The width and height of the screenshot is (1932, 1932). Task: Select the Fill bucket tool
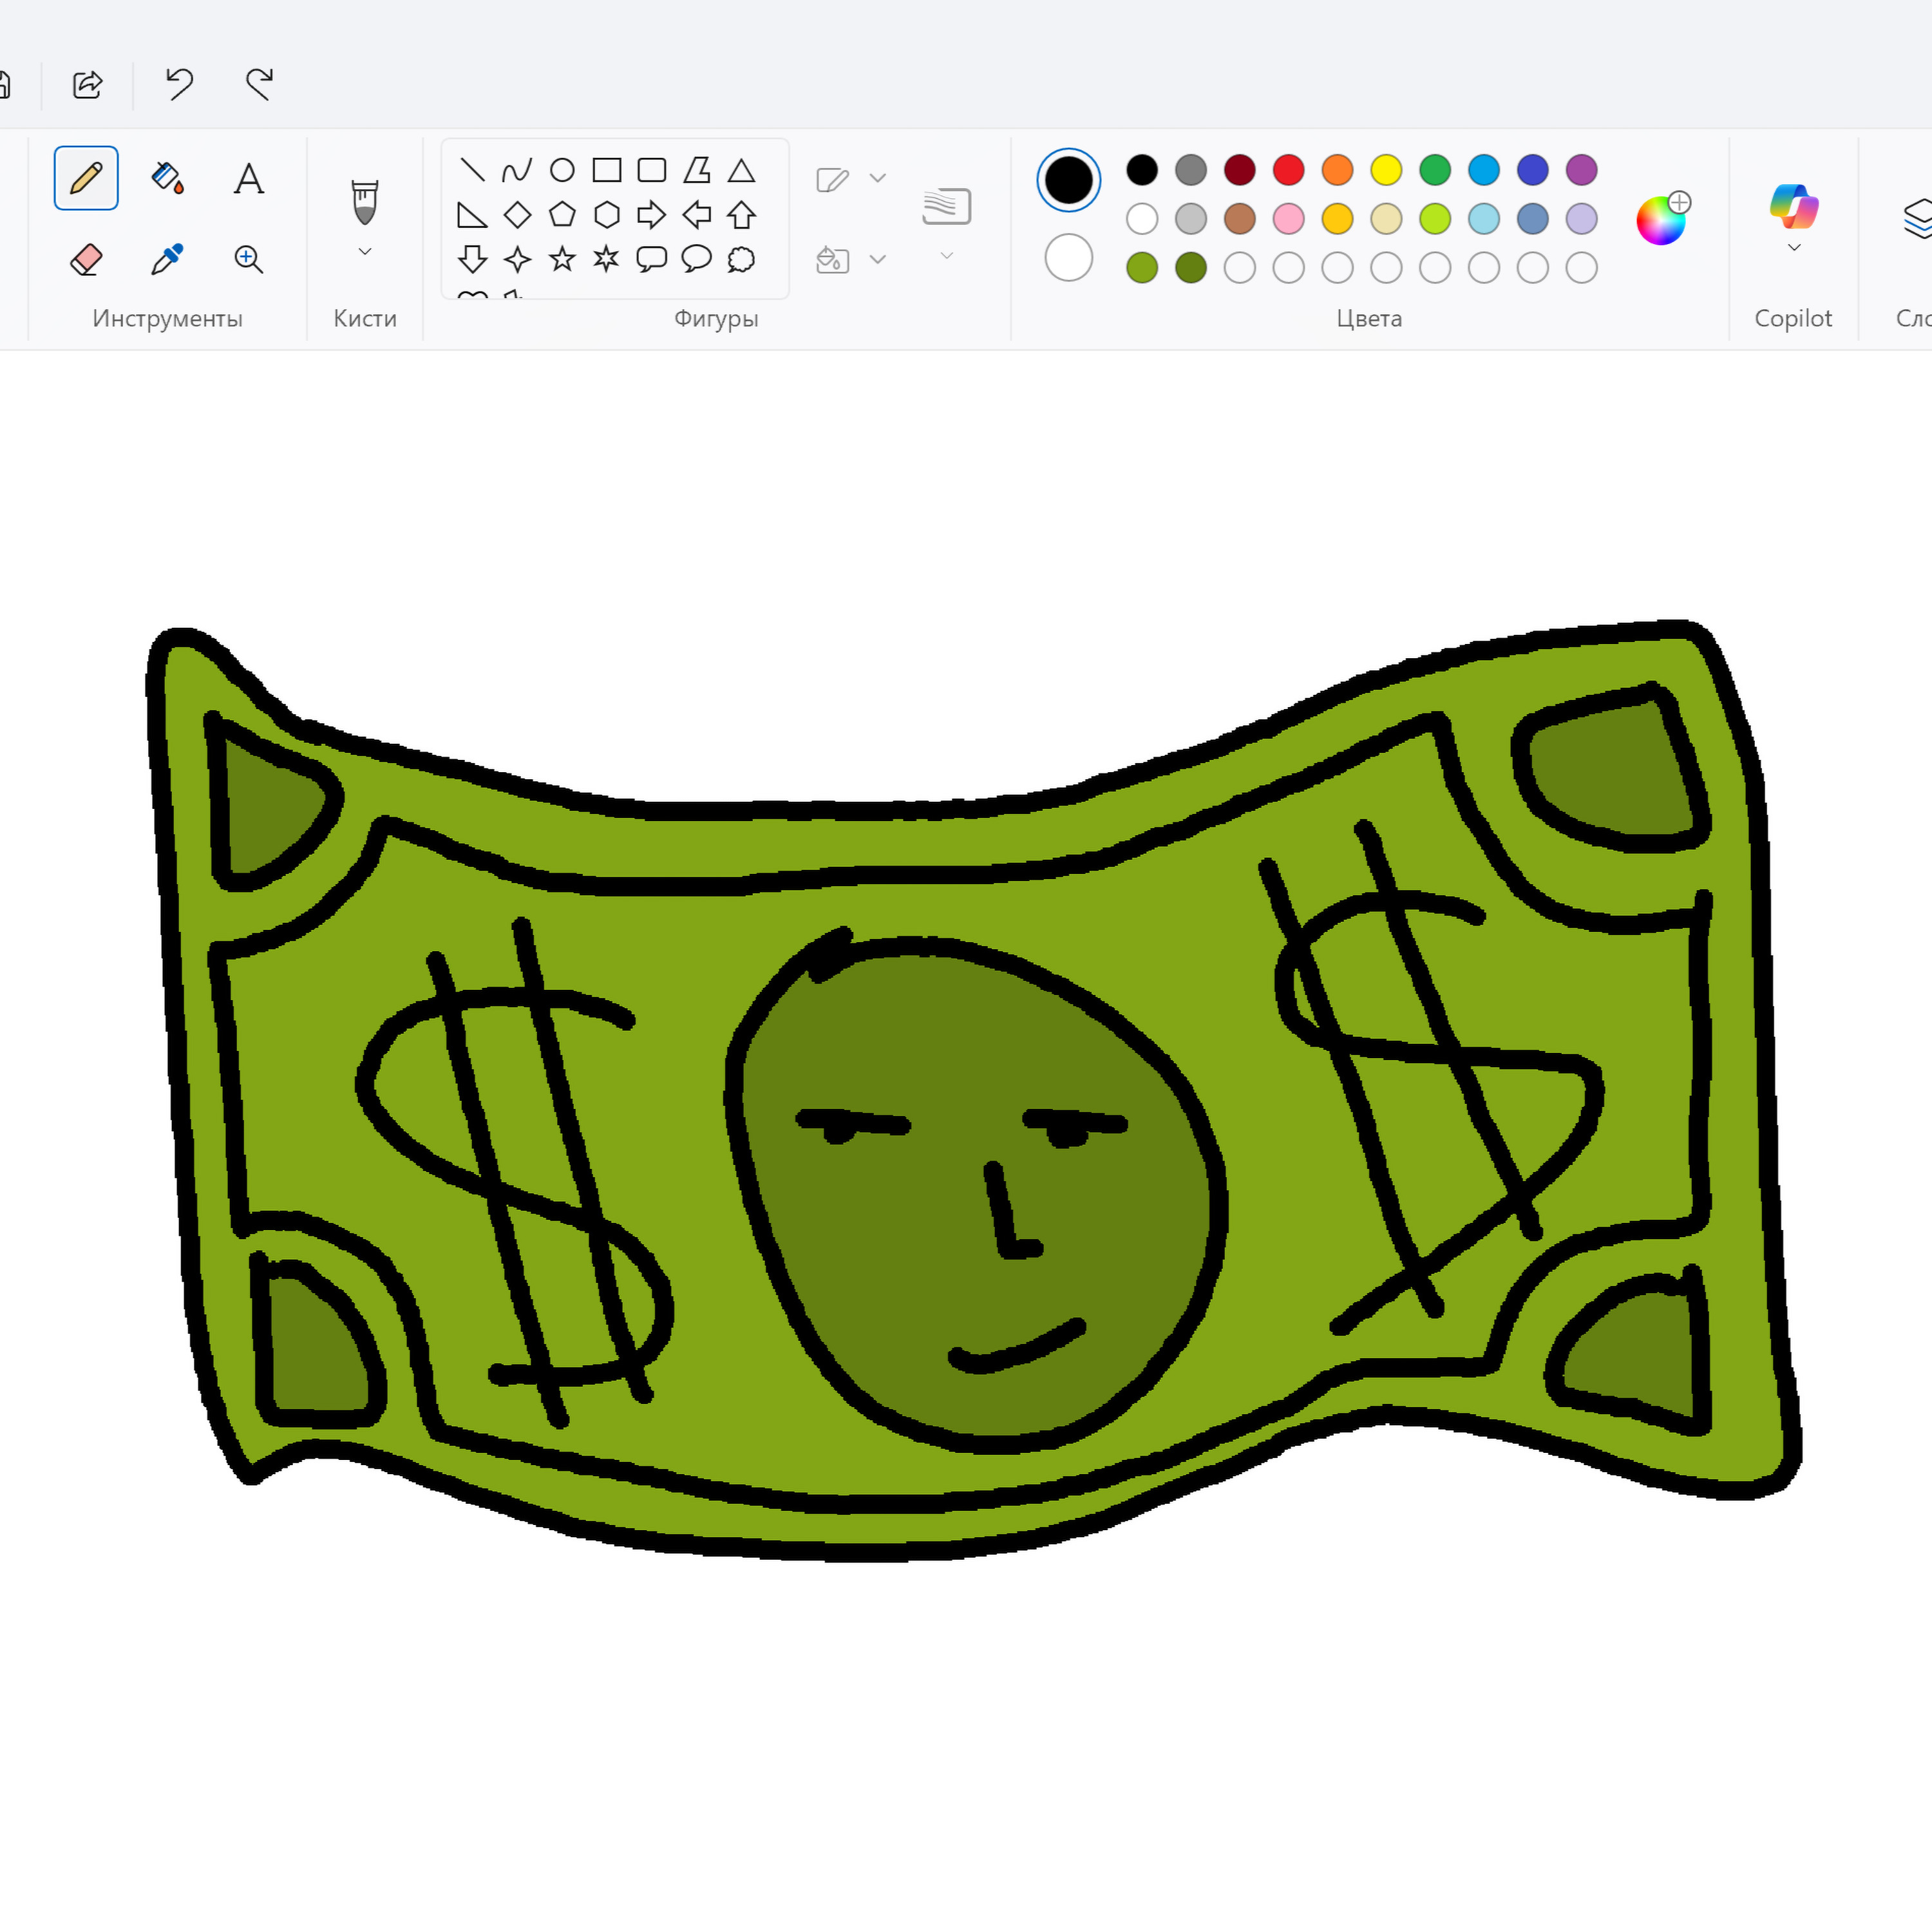pyautogui.click(x=167, y=178)
